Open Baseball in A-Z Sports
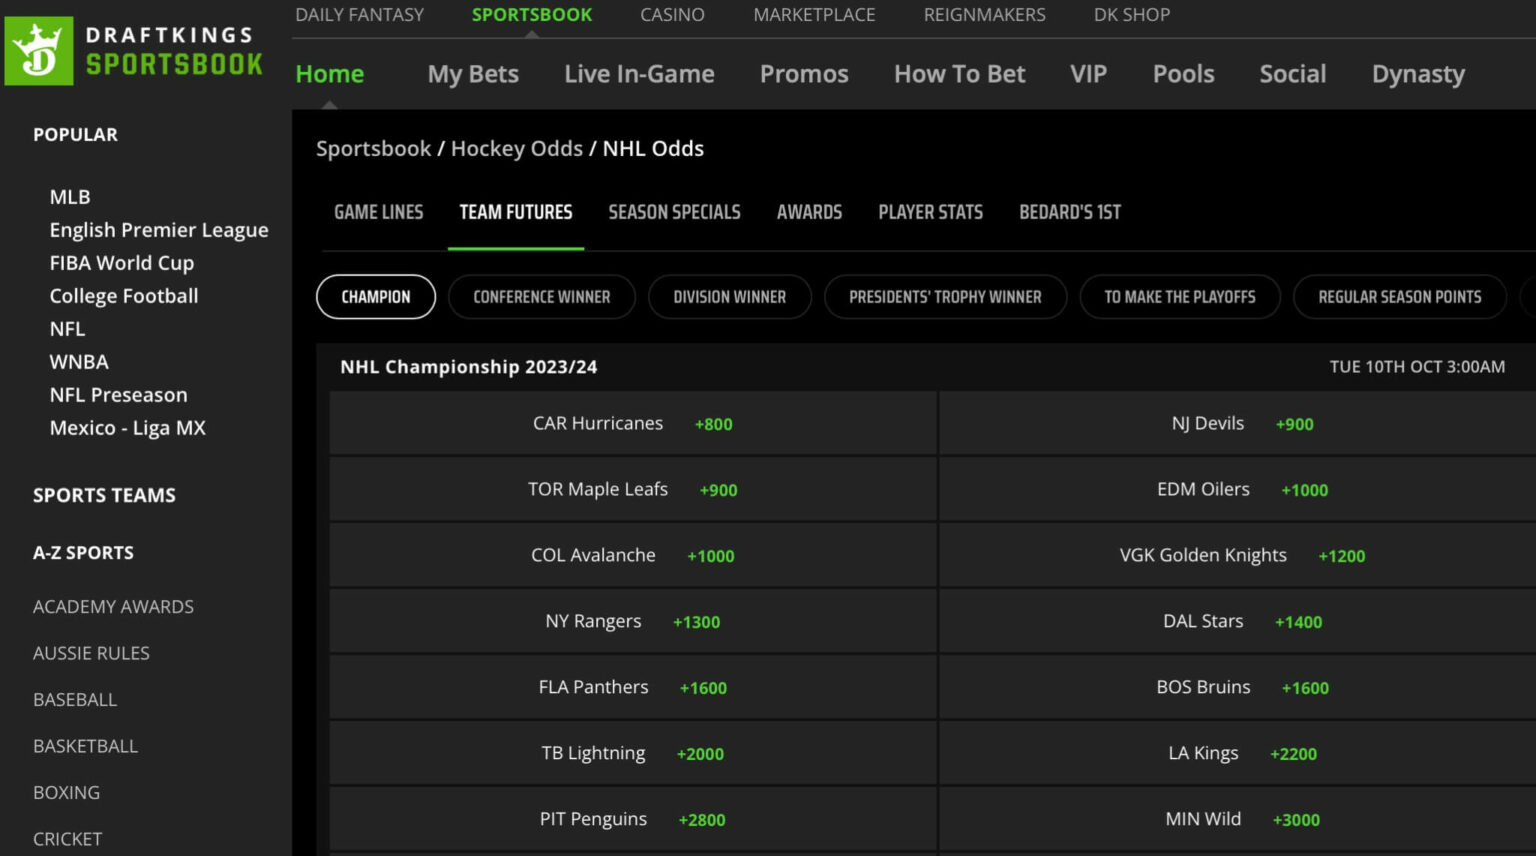 coord(75,700)
